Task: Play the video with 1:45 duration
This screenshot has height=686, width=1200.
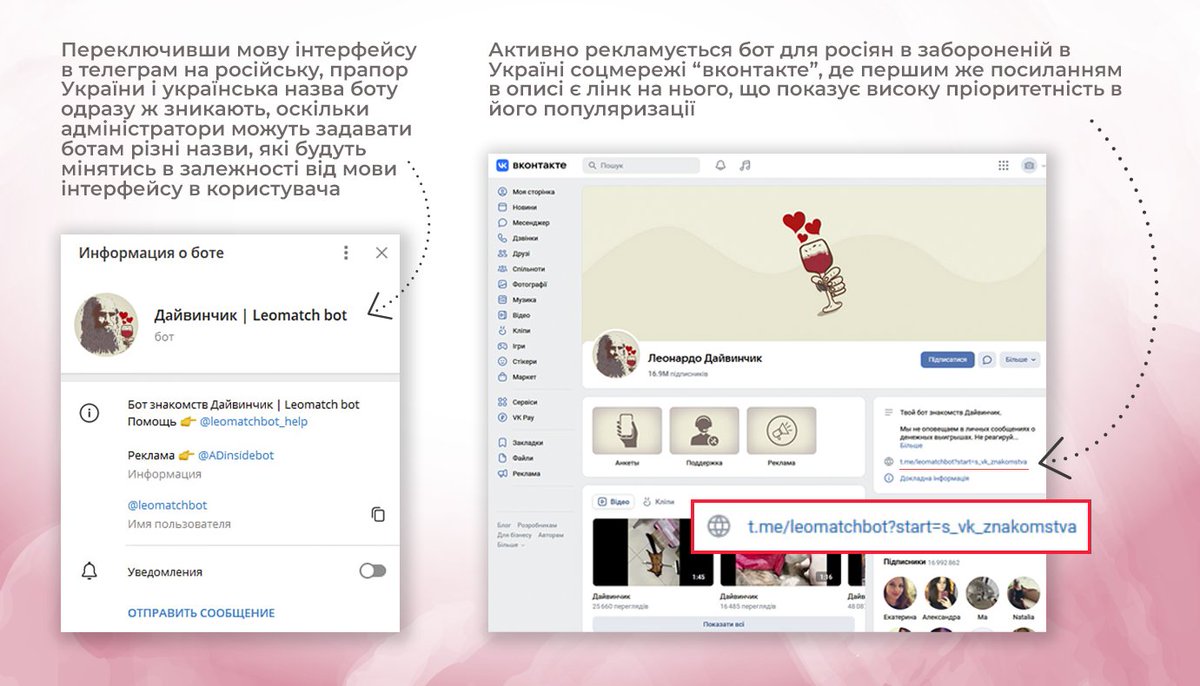Action: click(651, 552)
